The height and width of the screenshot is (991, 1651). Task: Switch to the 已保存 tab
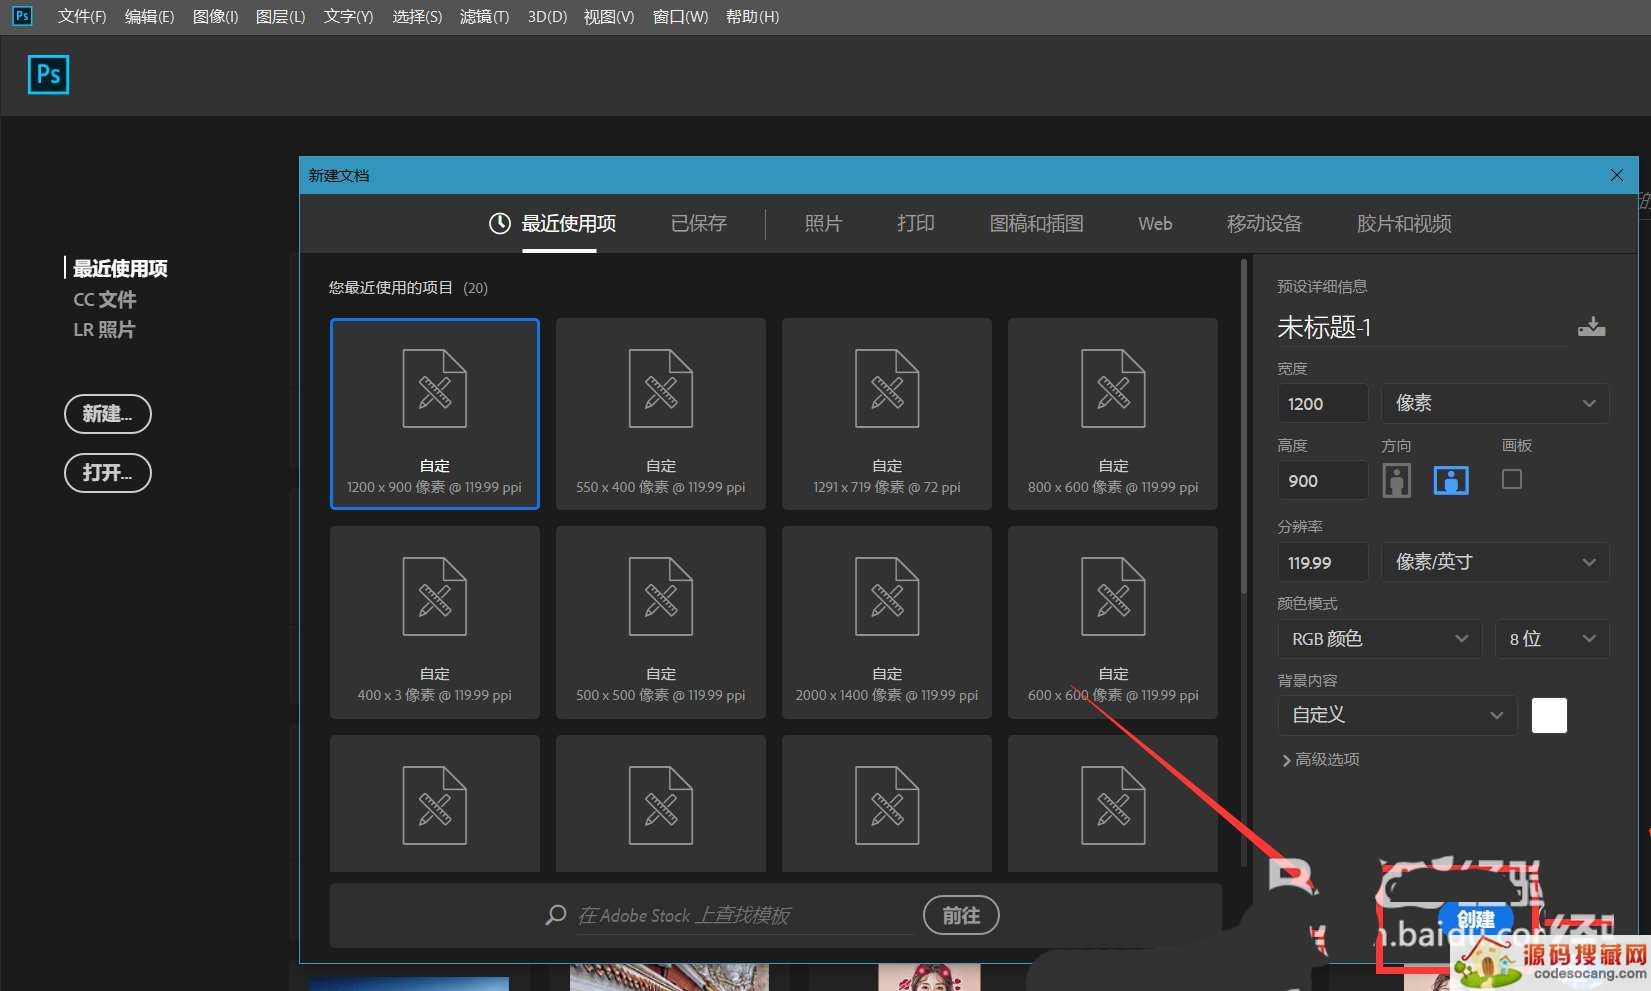pos(699,224)
